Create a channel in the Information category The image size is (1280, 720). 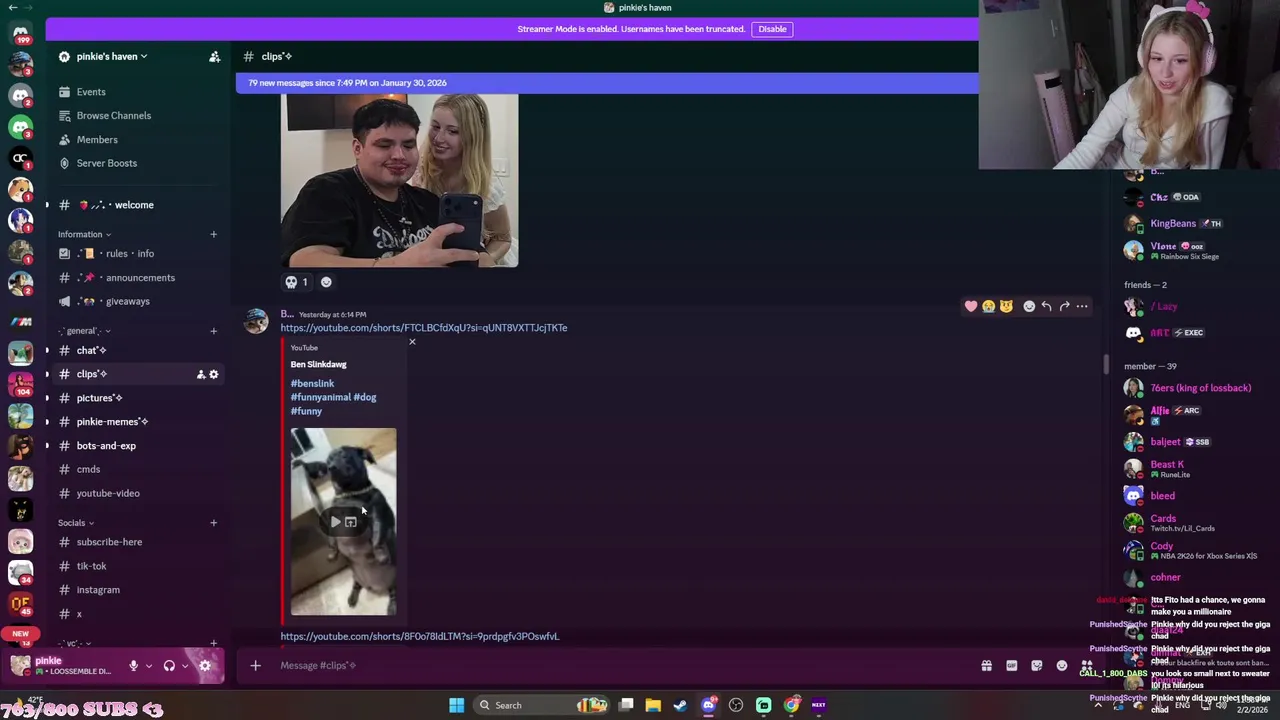(x=213, y=234)
